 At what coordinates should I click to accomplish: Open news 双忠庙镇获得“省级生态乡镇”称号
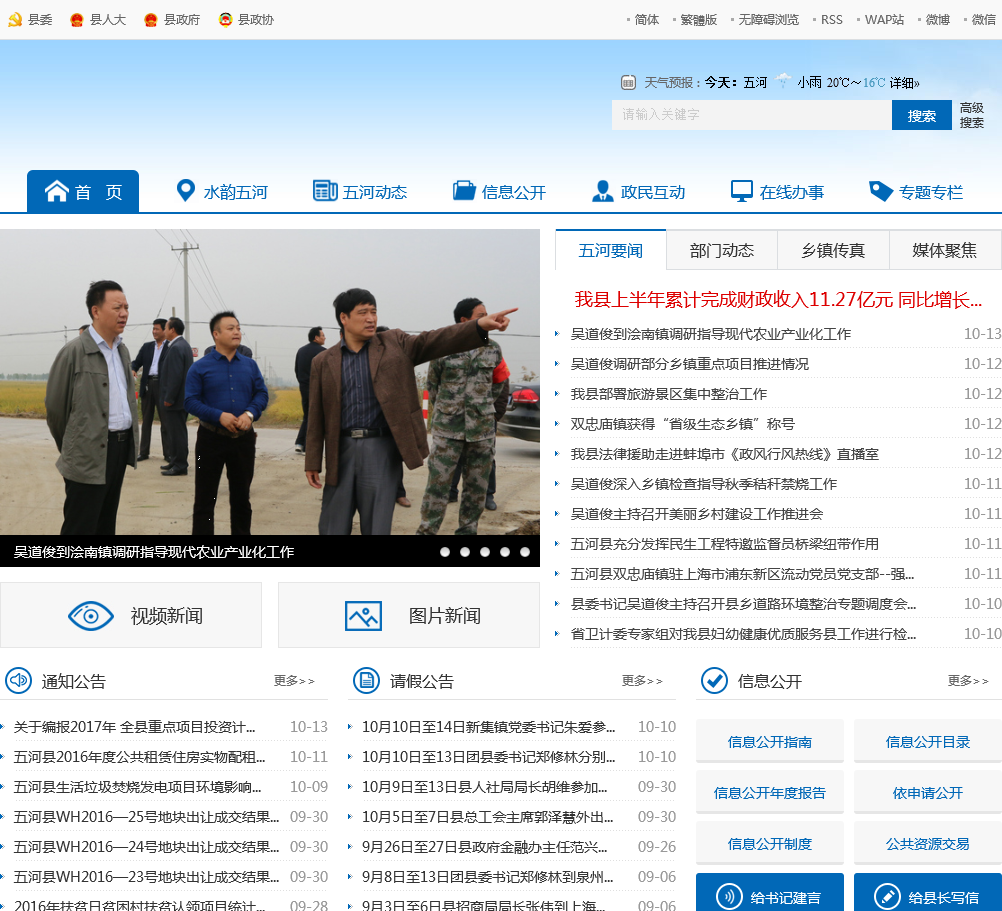tap(682, 424)
